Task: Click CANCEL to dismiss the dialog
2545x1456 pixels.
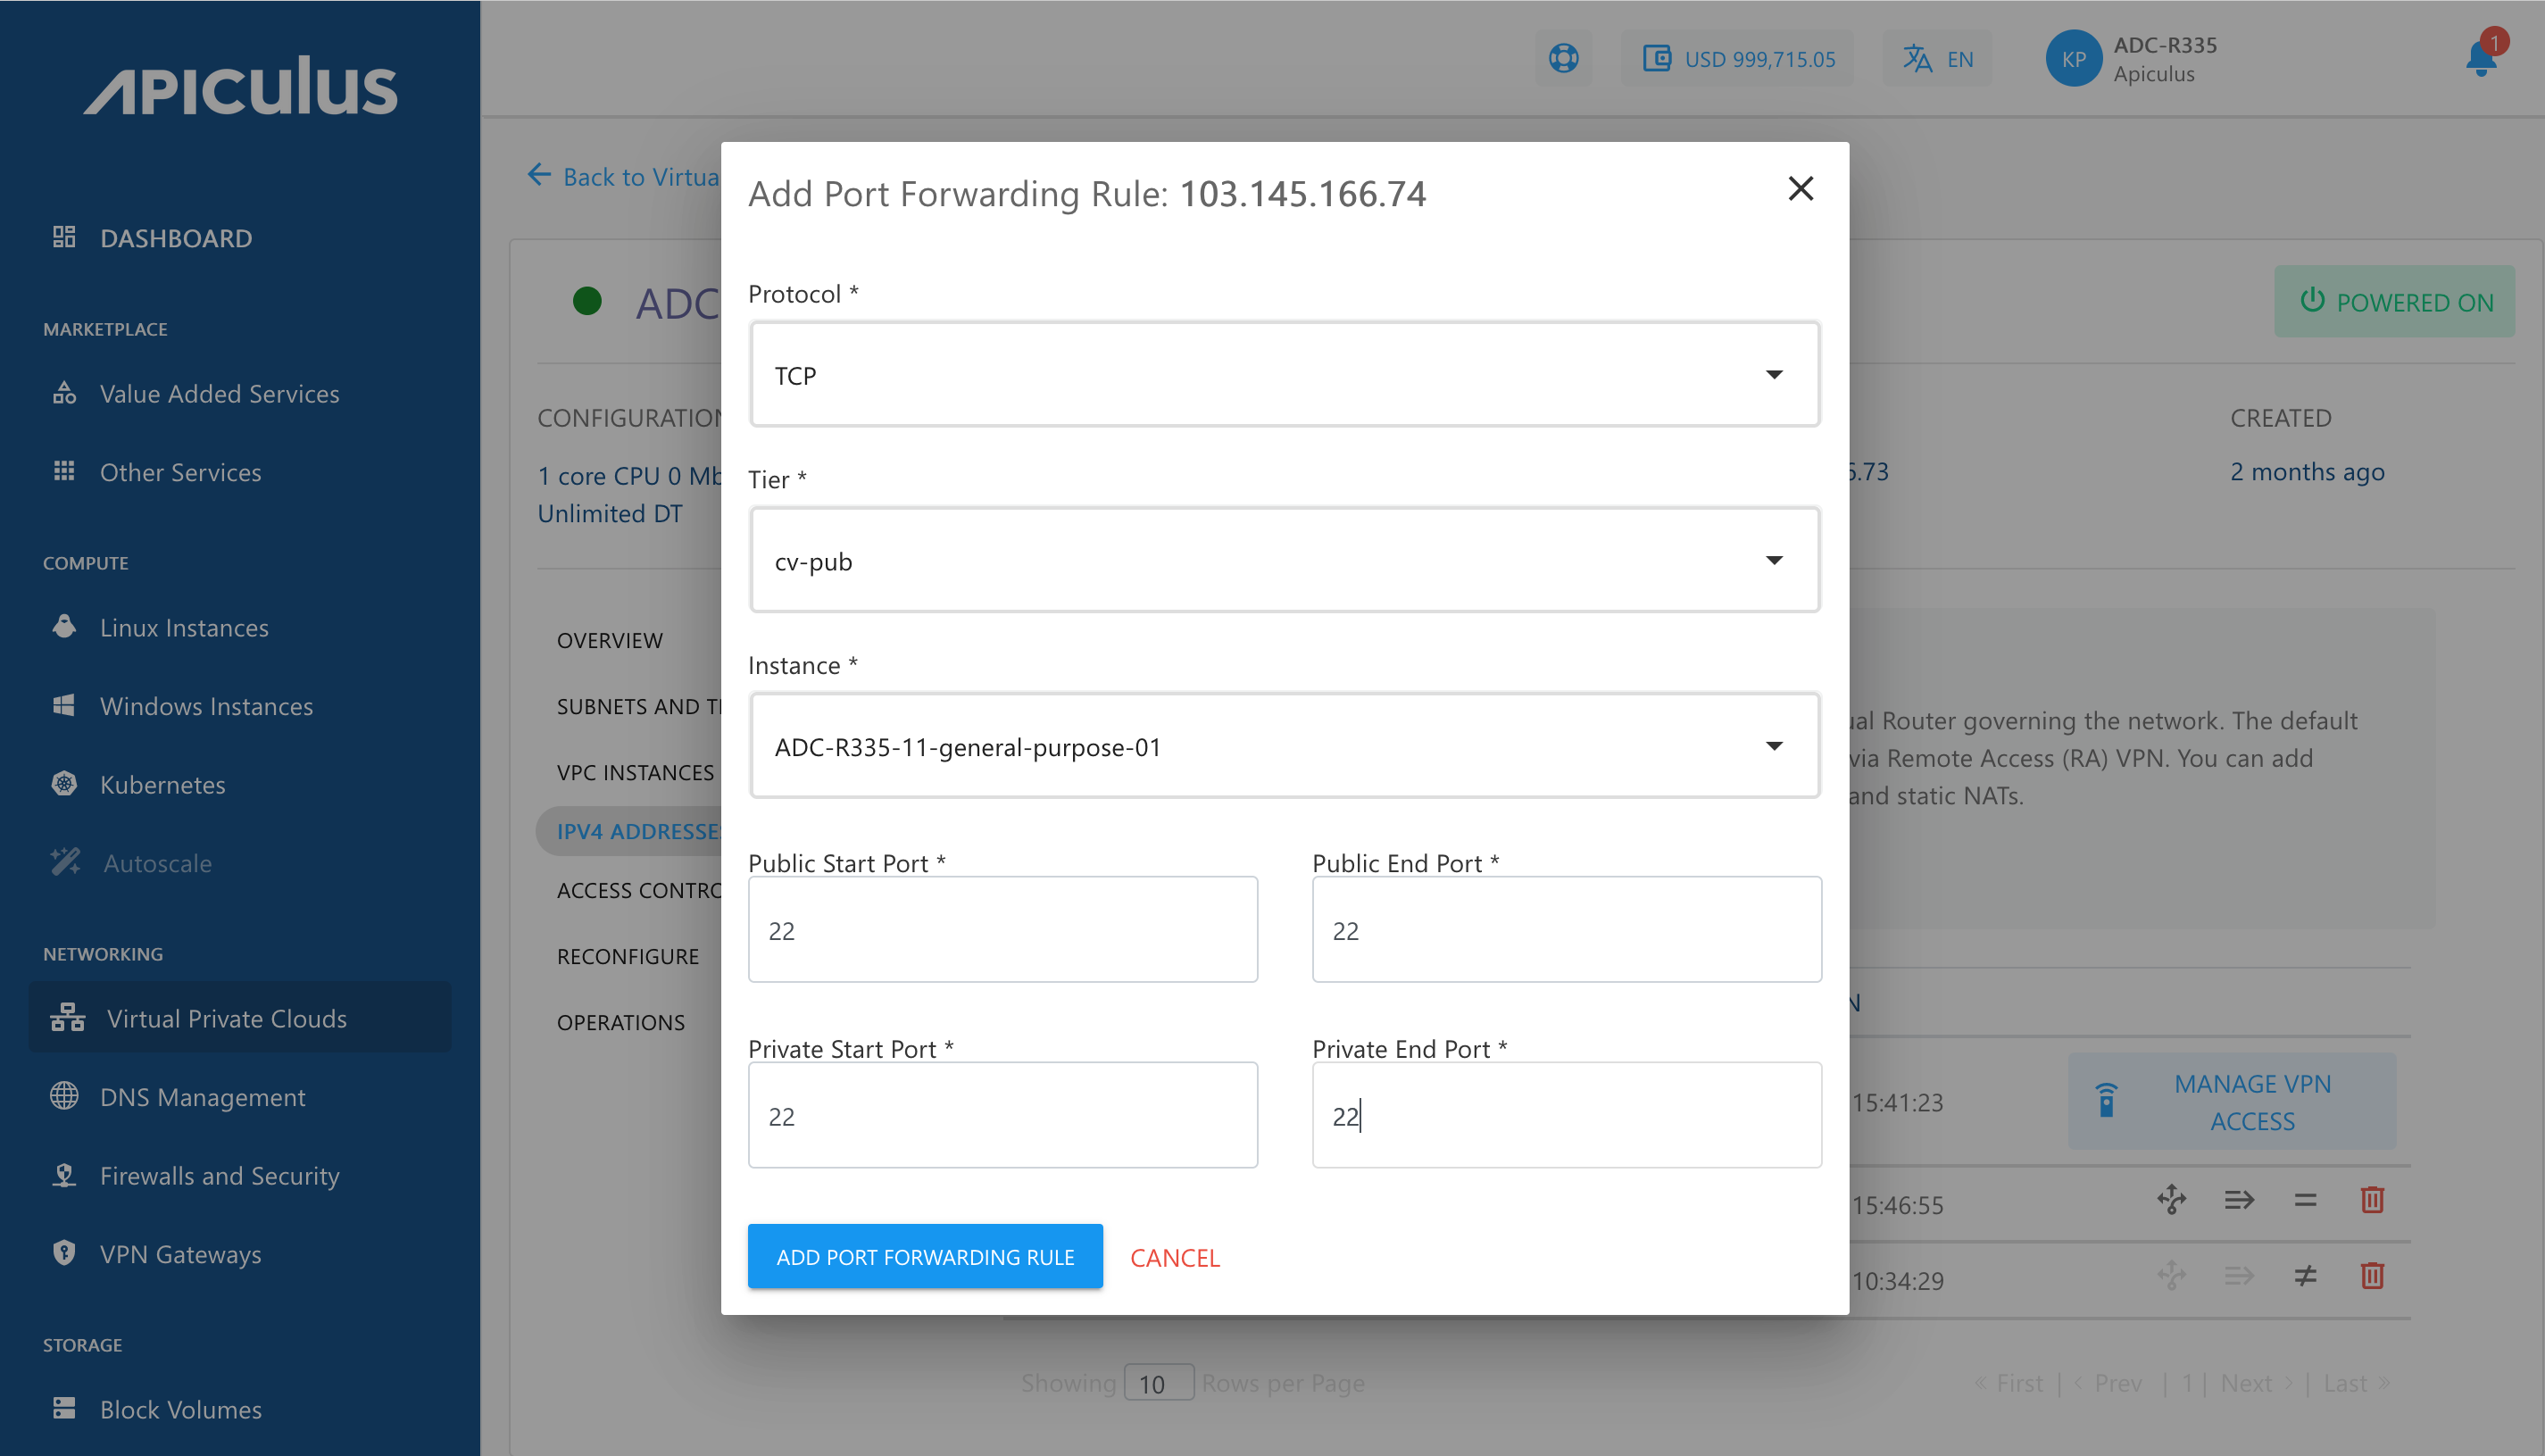Action: point(1175,1257)
